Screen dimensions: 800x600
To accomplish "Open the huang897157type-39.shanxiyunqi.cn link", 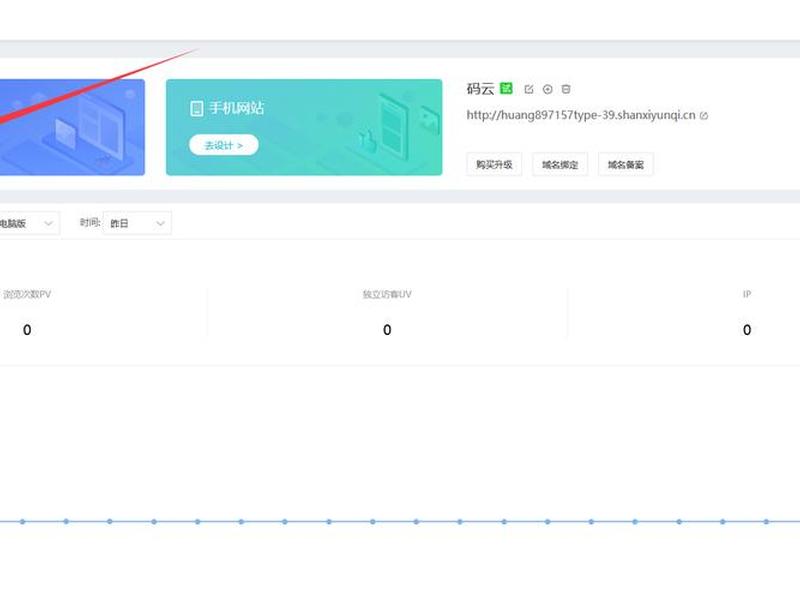I will click(x=581, y=115).
